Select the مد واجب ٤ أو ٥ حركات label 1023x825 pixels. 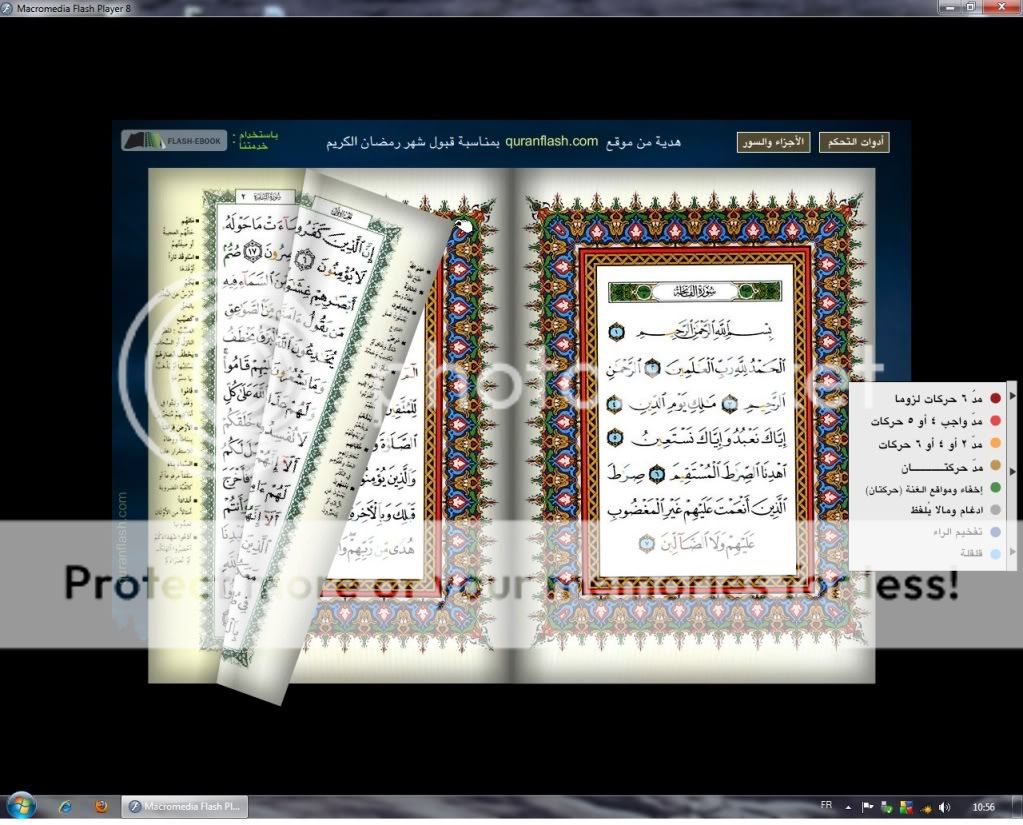point(926,421)
